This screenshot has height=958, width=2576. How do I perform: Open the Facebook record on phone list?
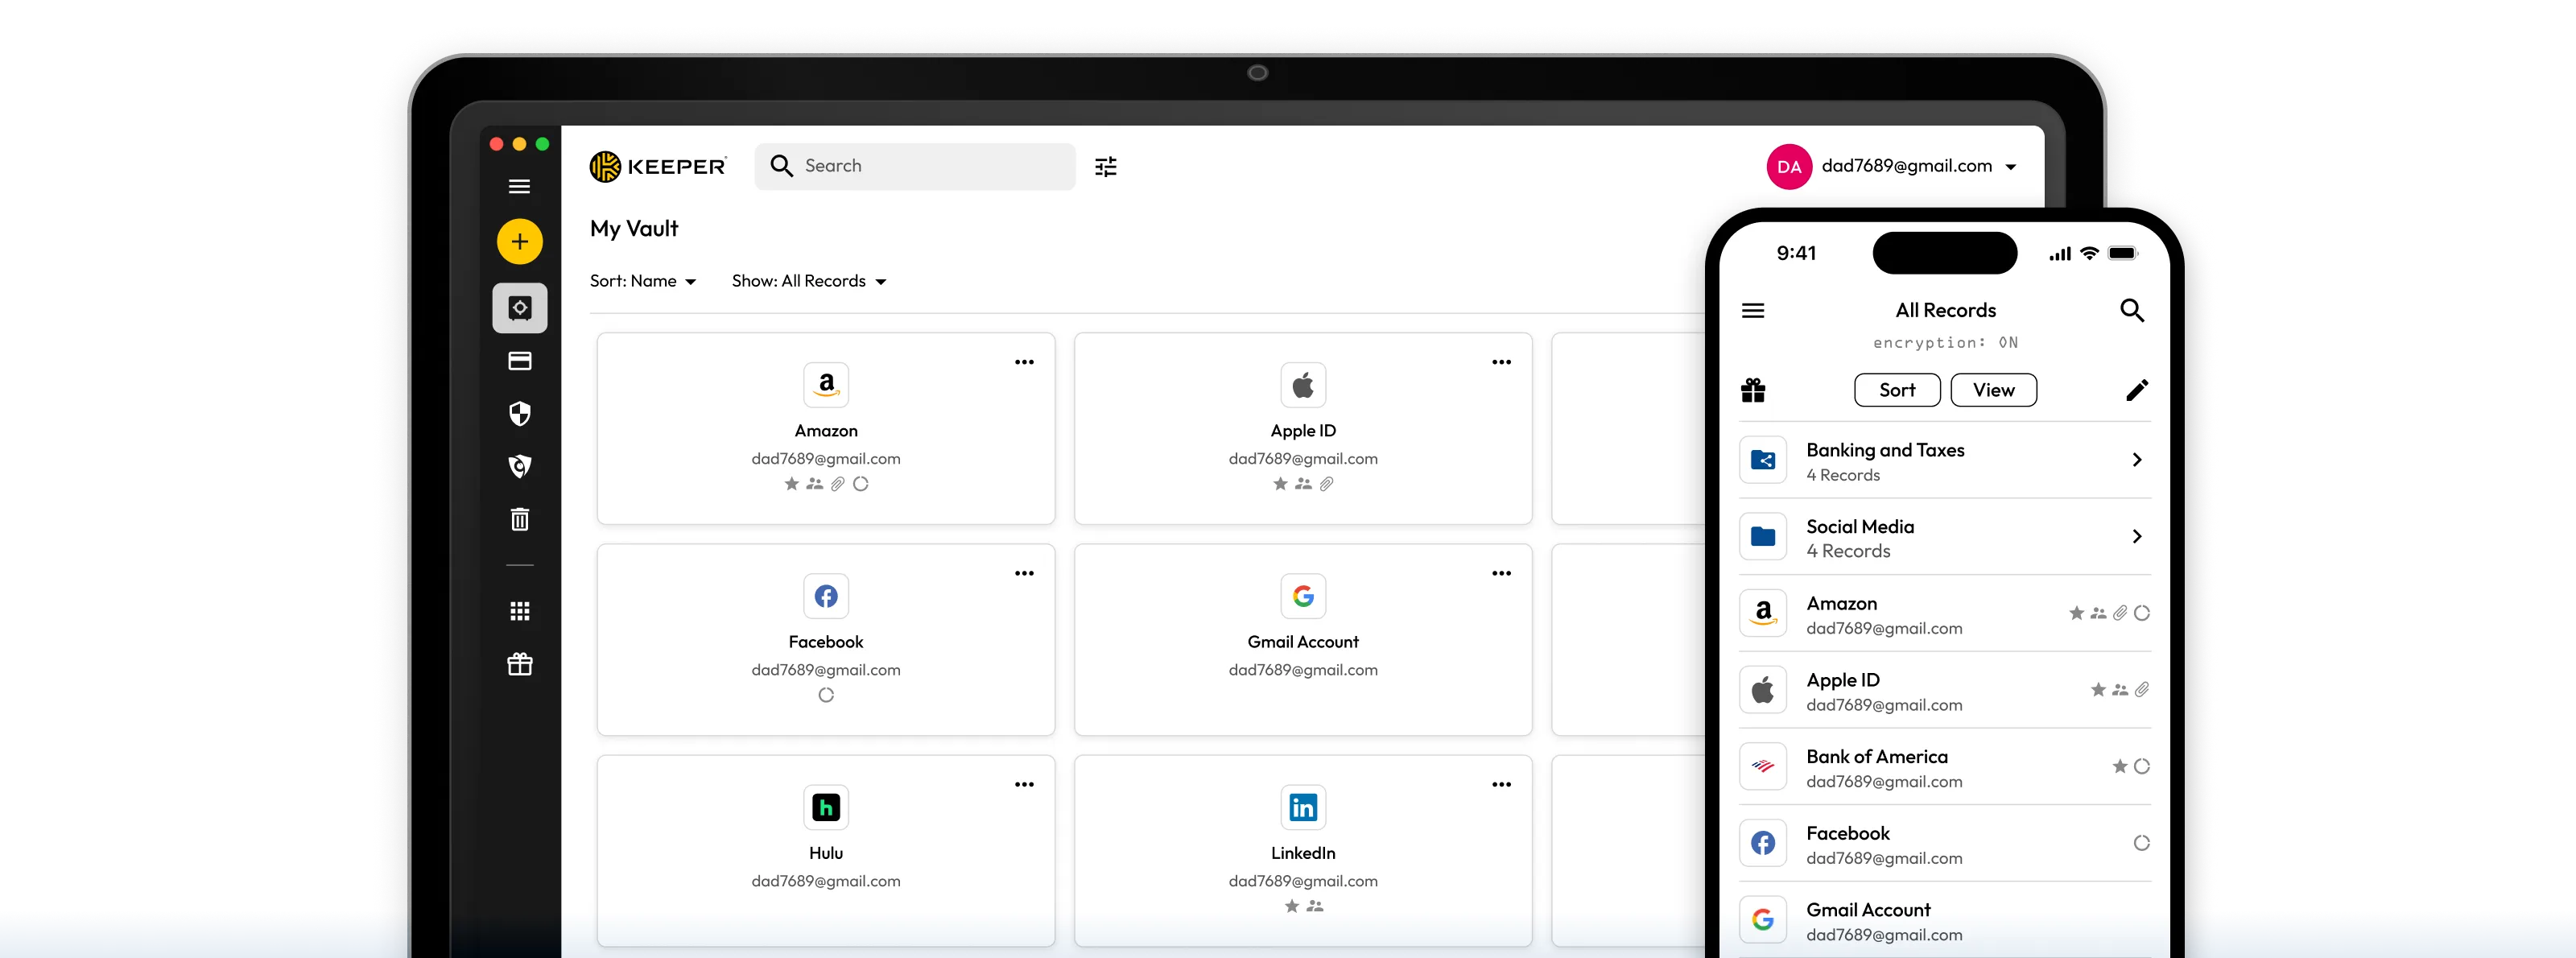pos(1945,844)
